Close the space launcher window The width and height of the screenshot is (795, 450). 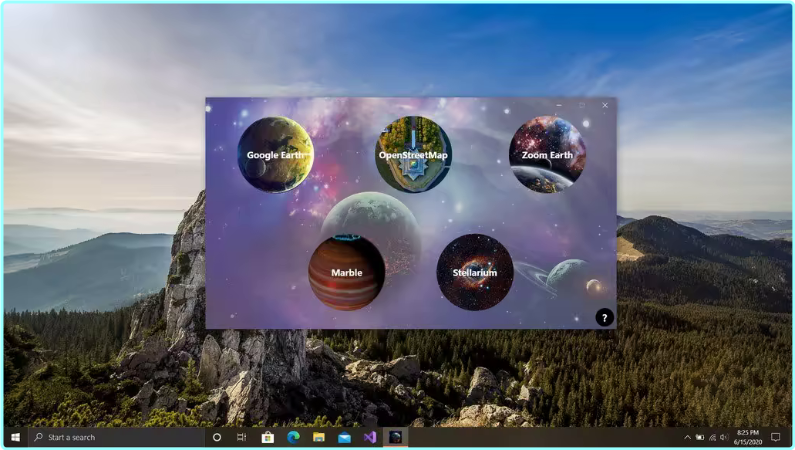[605, 105]
